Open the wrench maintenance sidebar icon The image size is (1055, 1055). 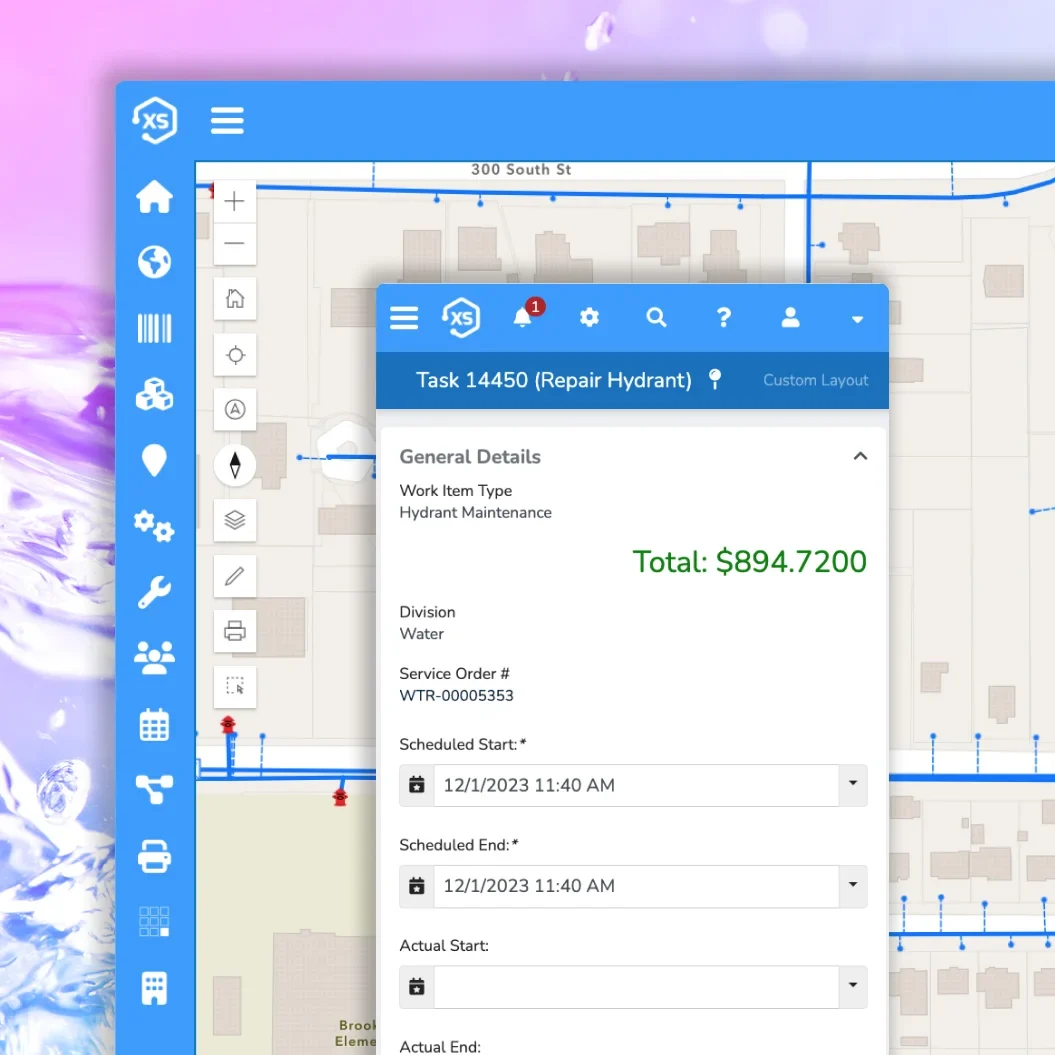154,592
